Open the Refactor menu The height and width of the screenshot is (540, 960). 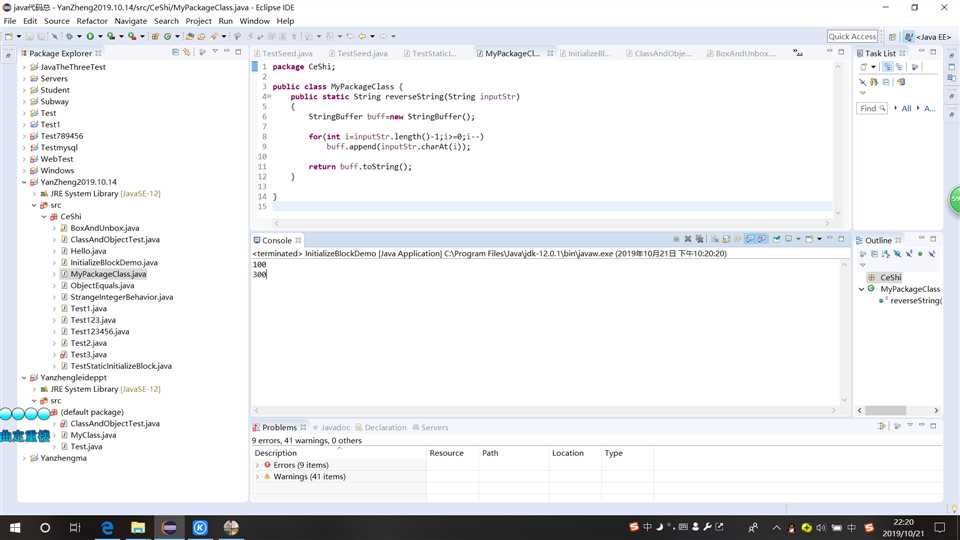tap(92, 21)
